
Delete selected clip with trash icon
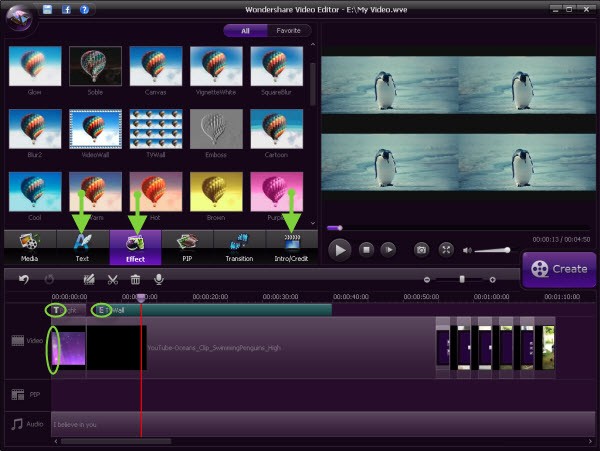pyautogui.click(x=135, y=279)
